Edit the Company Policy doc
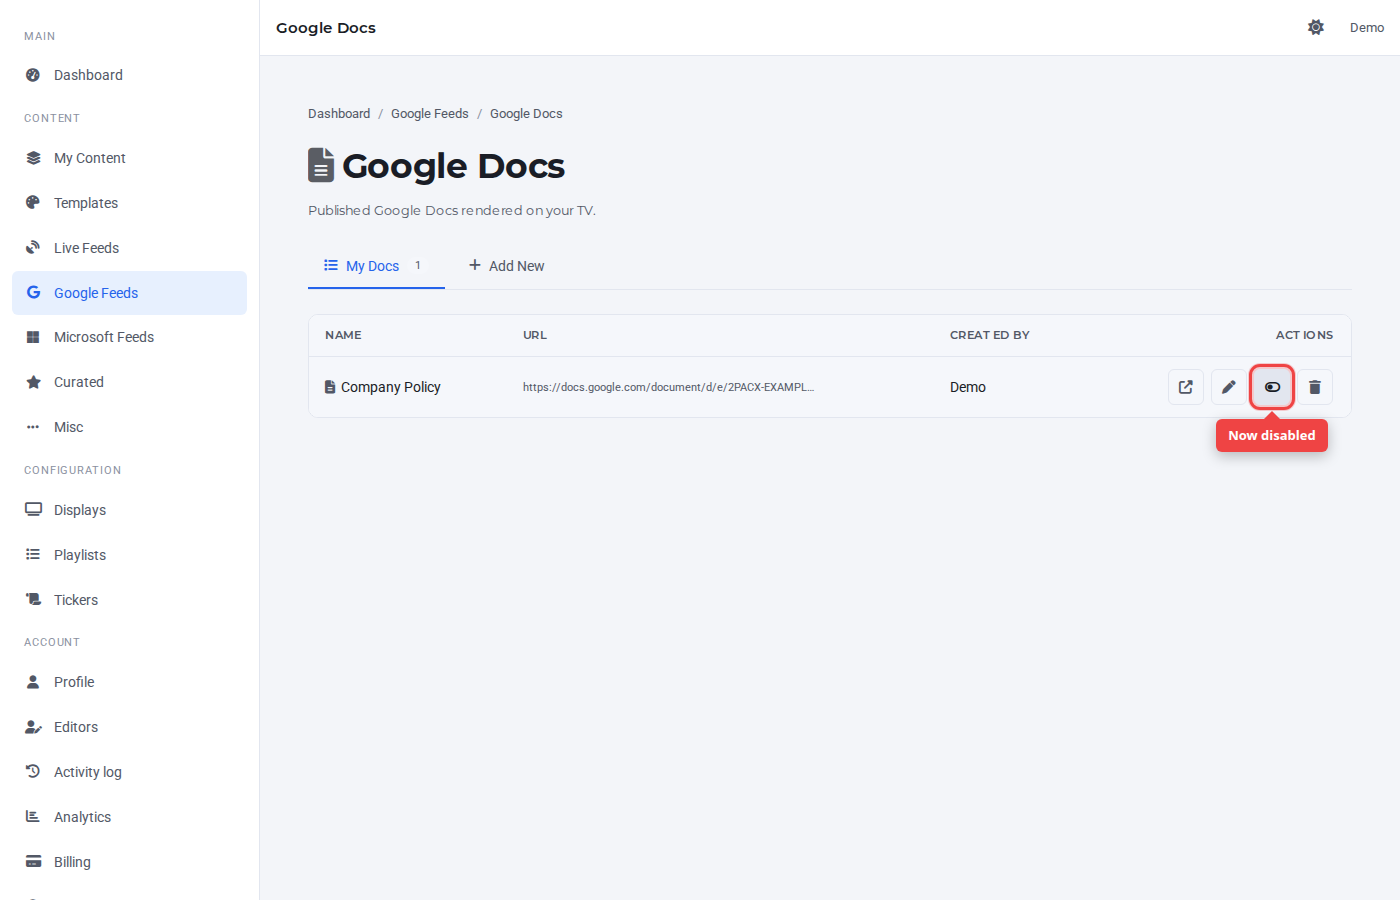 pyautogui.click(x=1229, y=387)
